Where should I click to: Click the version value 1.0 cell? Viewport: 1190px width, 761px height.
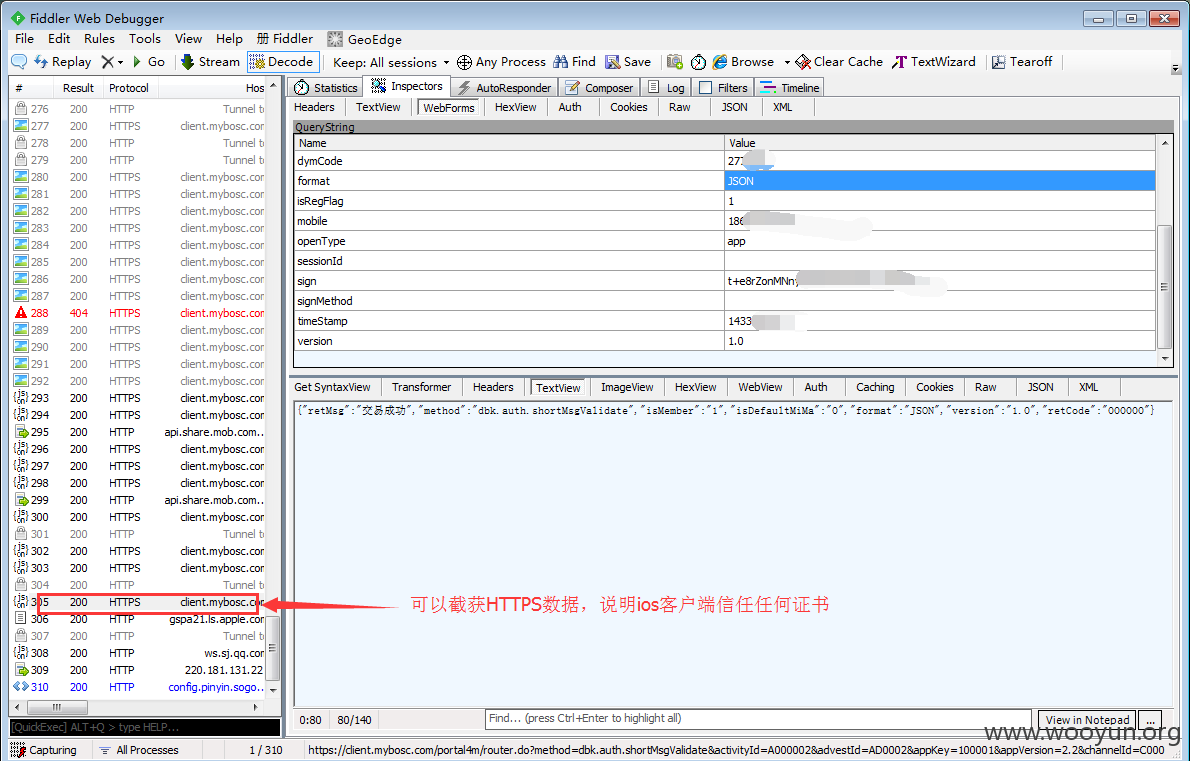pyautogui.click(x=940, y=341)
